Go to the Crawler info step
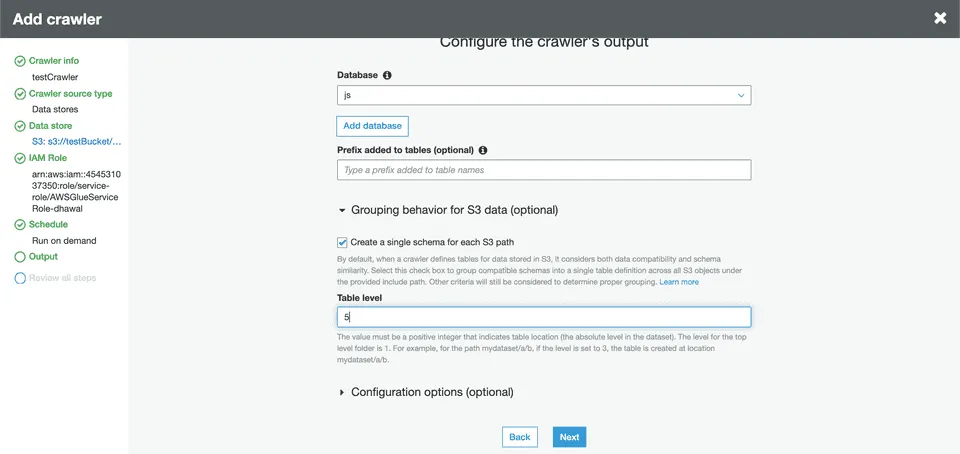 click(54, 61)
